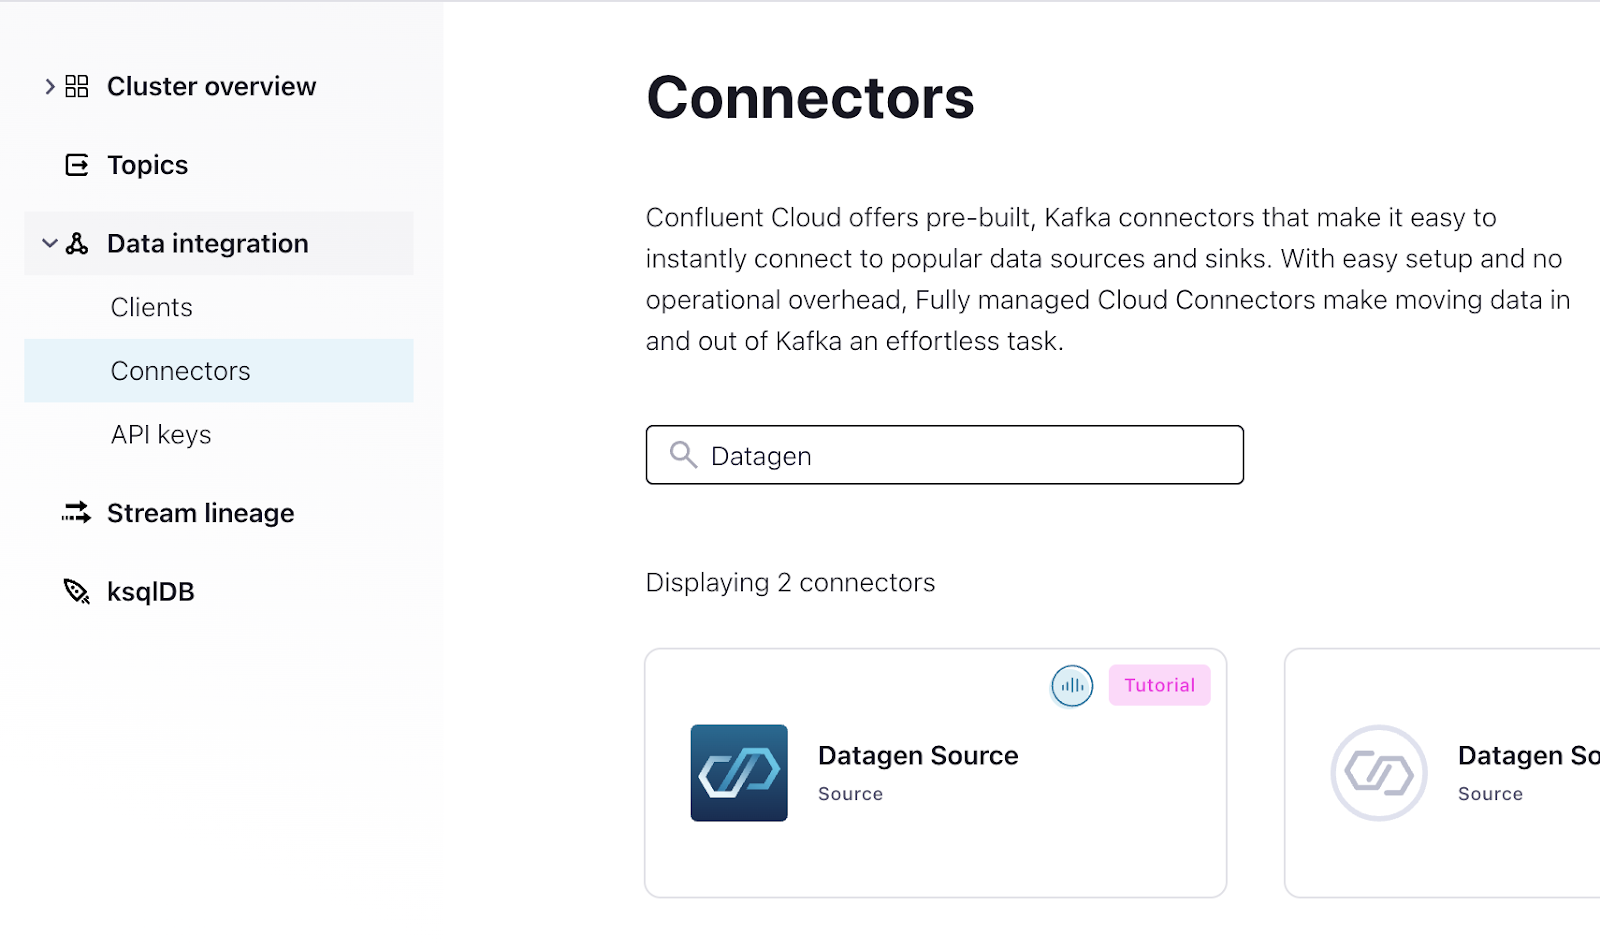
Task: Expand the Cluster overview chevron
Action: 50,87
